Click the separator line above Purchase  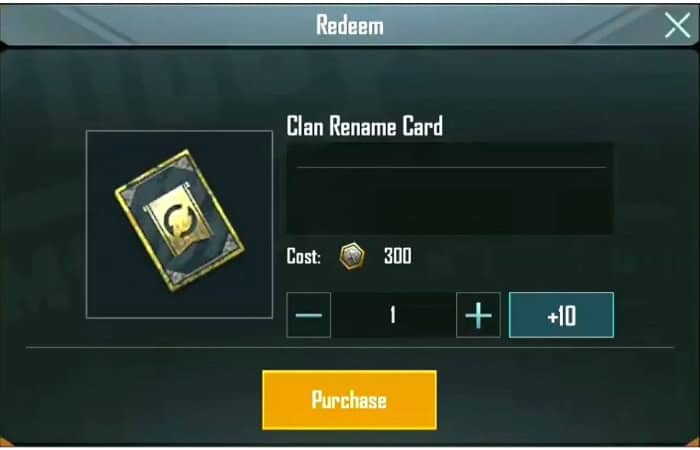[x=350, y=347]
